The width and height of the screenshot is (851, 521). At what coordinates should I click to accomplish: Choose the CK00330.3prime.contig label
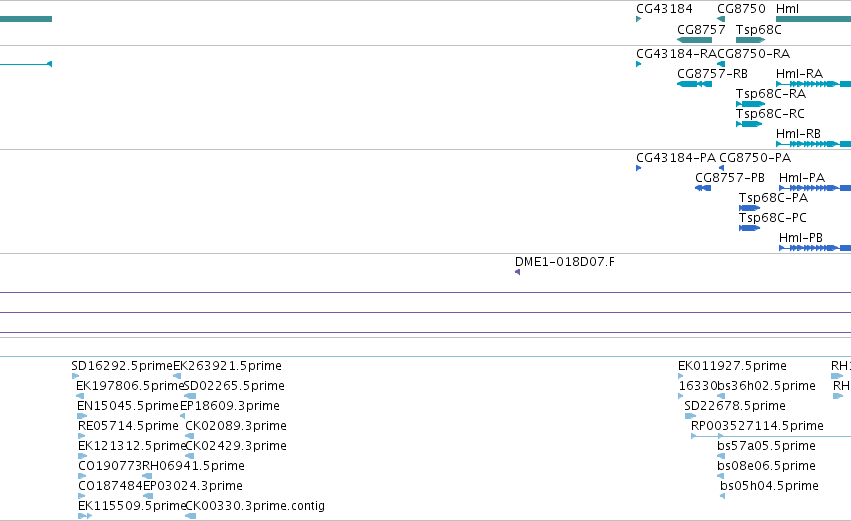[x=255, y=507]
